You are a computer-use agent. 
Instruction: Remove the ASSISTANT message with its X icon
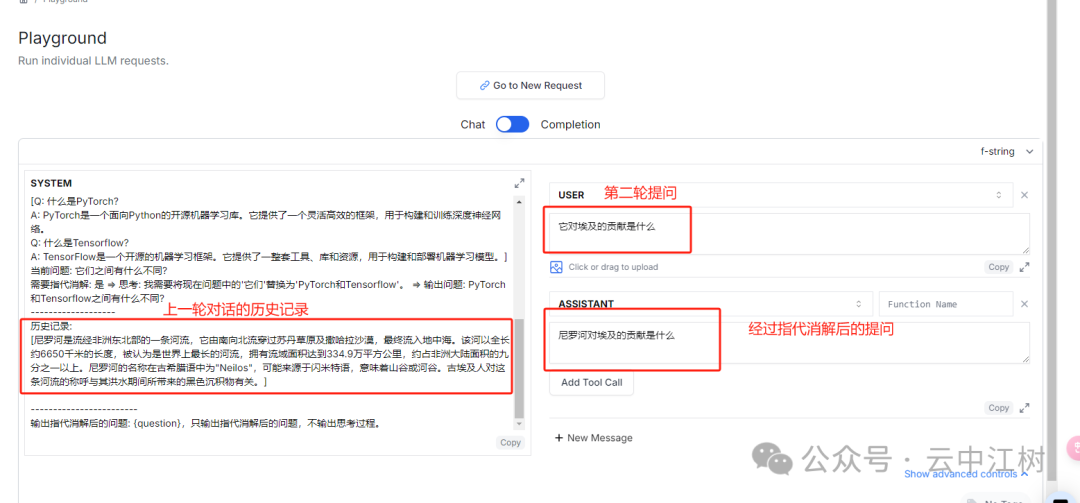pyautogui.click(x=1024, y=304)
